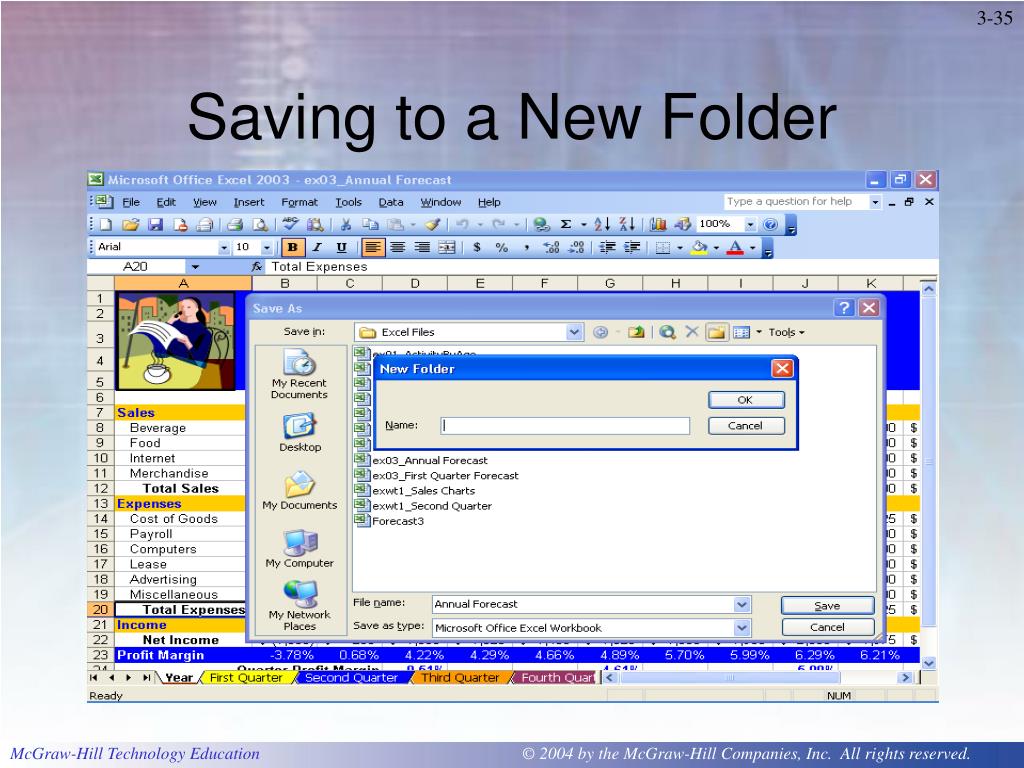Screen dimensions: 1024x768
Task: Click the Cut scissors icon
Action: tap(346, 225)
